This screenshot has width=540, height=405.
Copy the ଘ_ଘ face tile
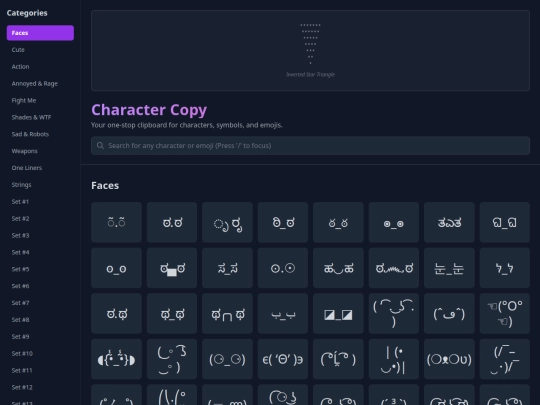click(505, 222)
